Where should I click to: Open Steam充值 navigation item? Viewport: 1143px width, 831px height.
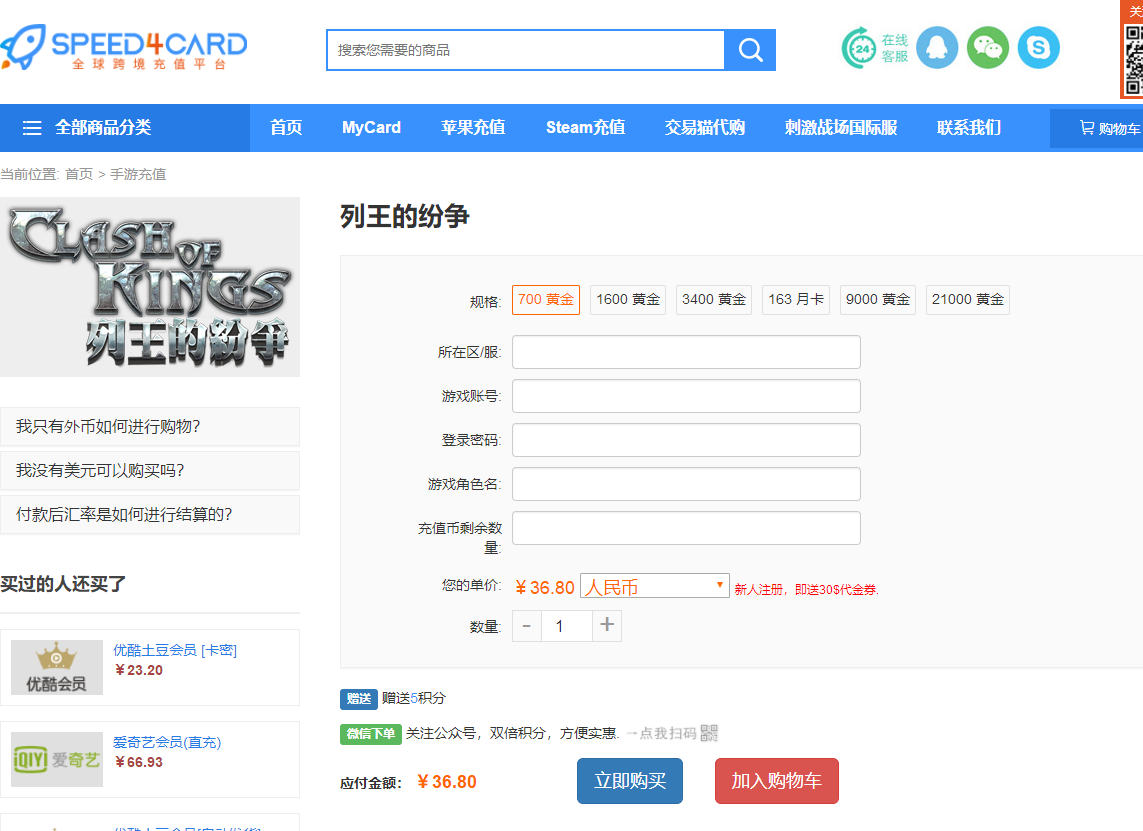(x=585, y=128)
